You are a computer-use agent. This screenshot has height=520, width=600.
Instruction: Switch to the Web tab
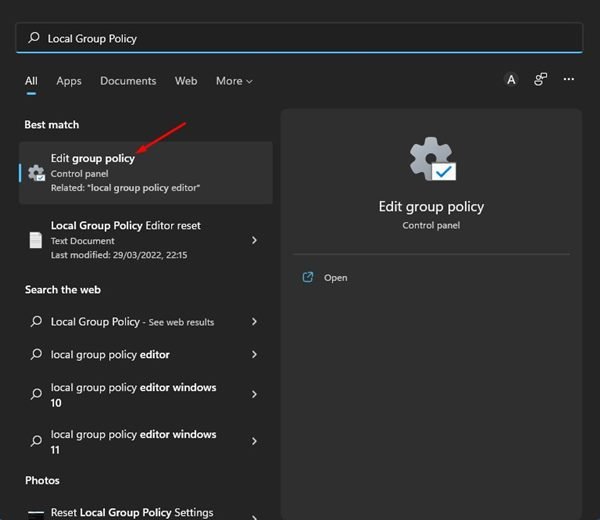[x=186, y=81]
